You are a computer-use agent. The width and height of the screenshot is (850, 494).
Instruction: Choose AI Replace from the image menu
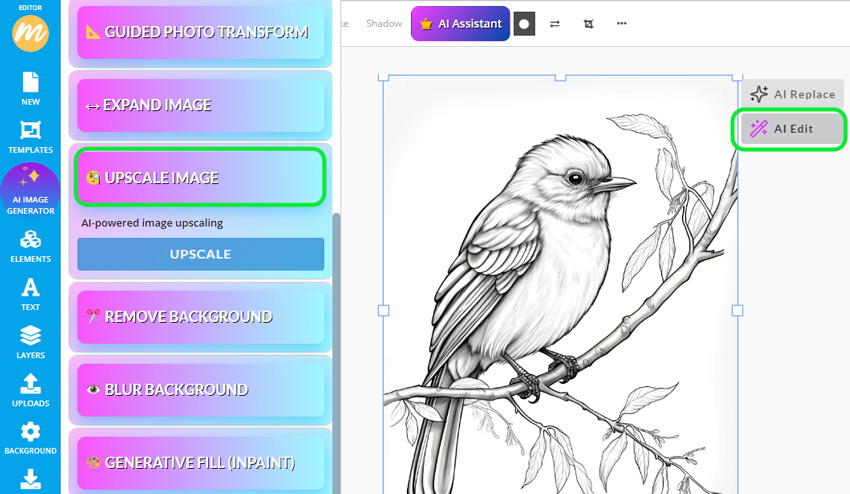pos(792,94)
